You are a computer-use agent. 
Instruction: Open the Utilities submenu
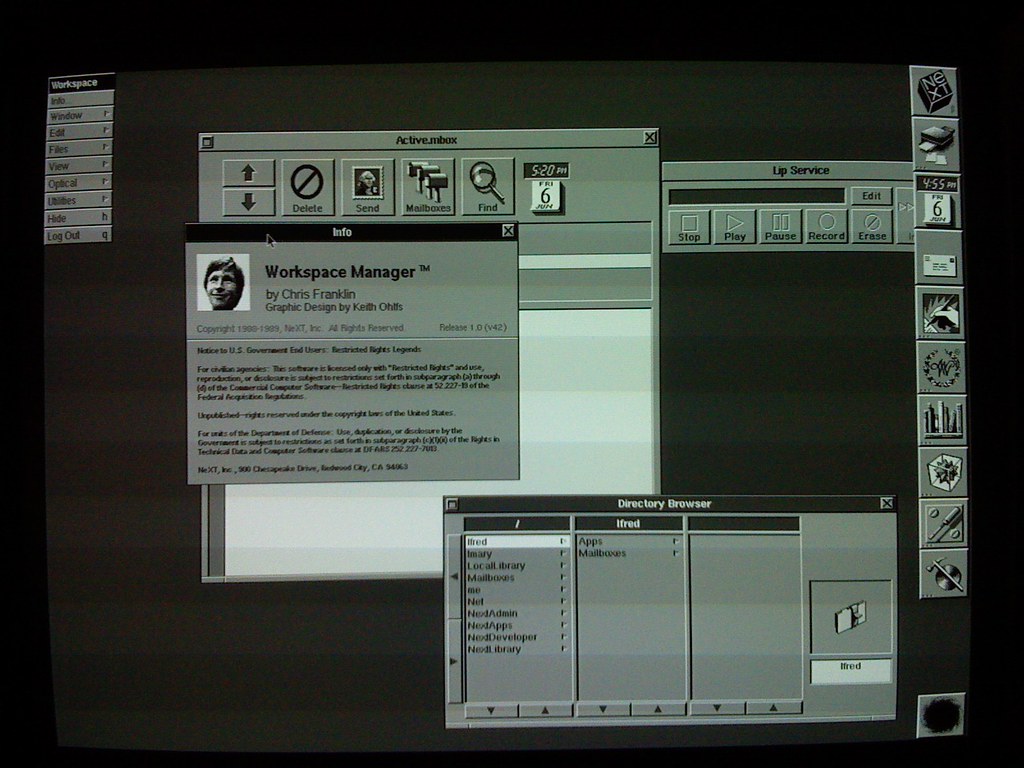point(79,201)
